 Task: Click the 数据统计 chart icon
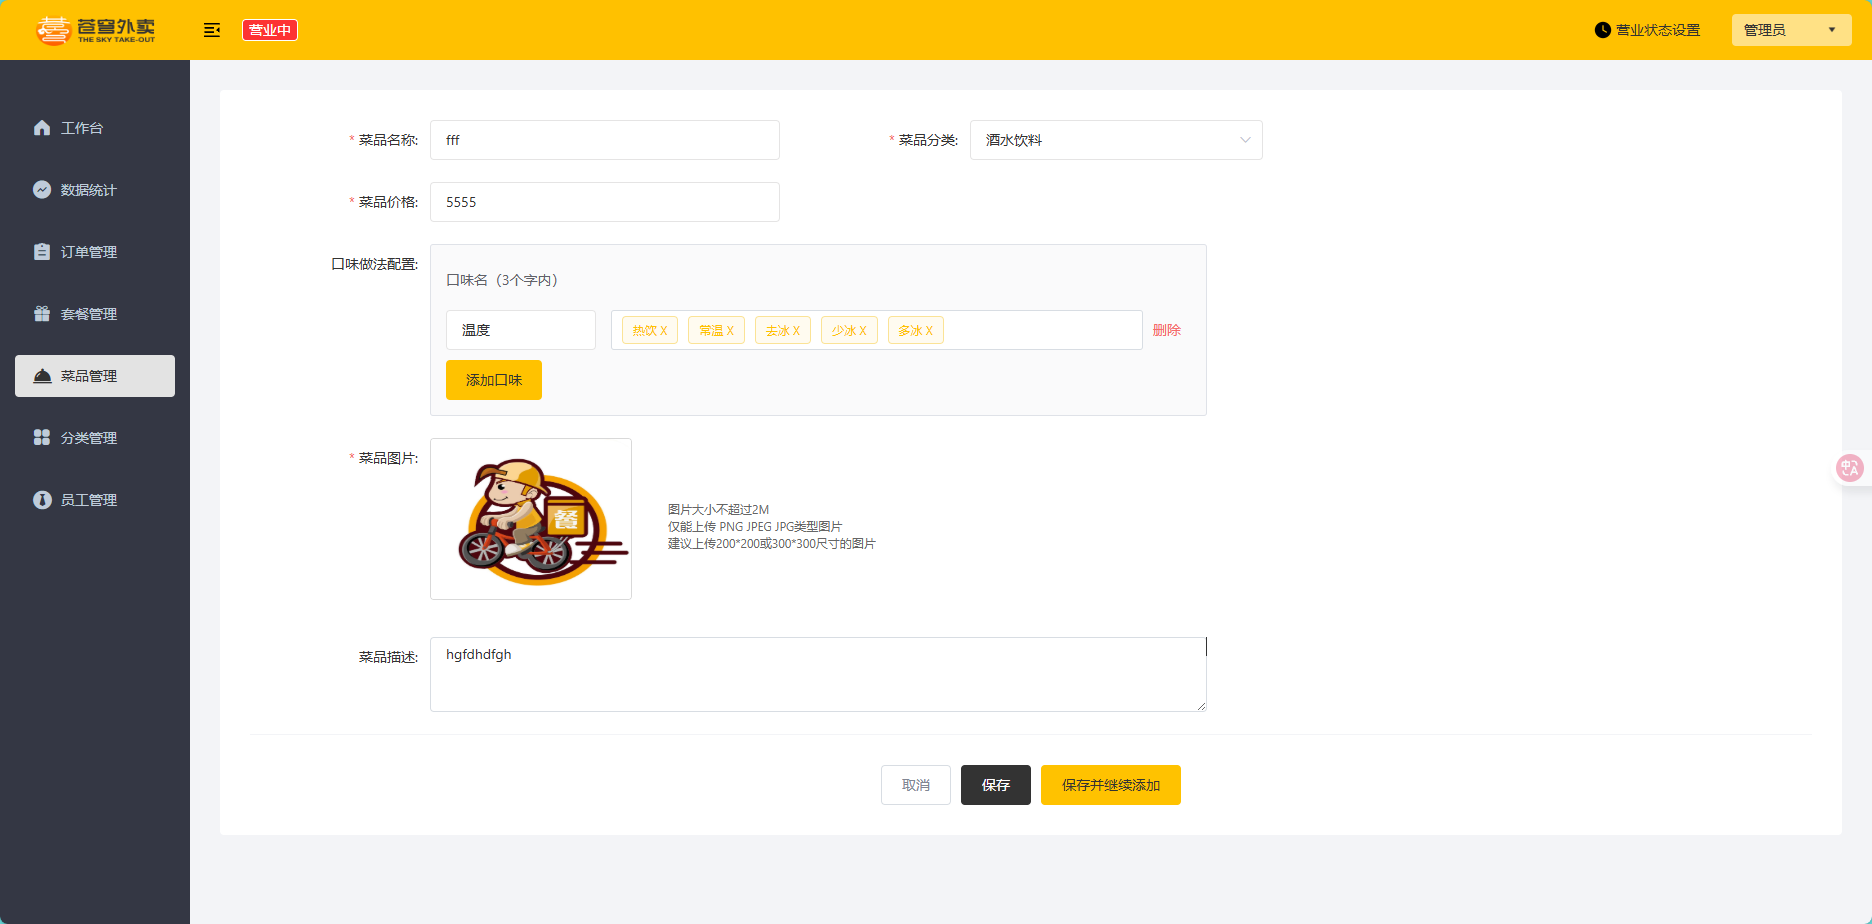42,190
